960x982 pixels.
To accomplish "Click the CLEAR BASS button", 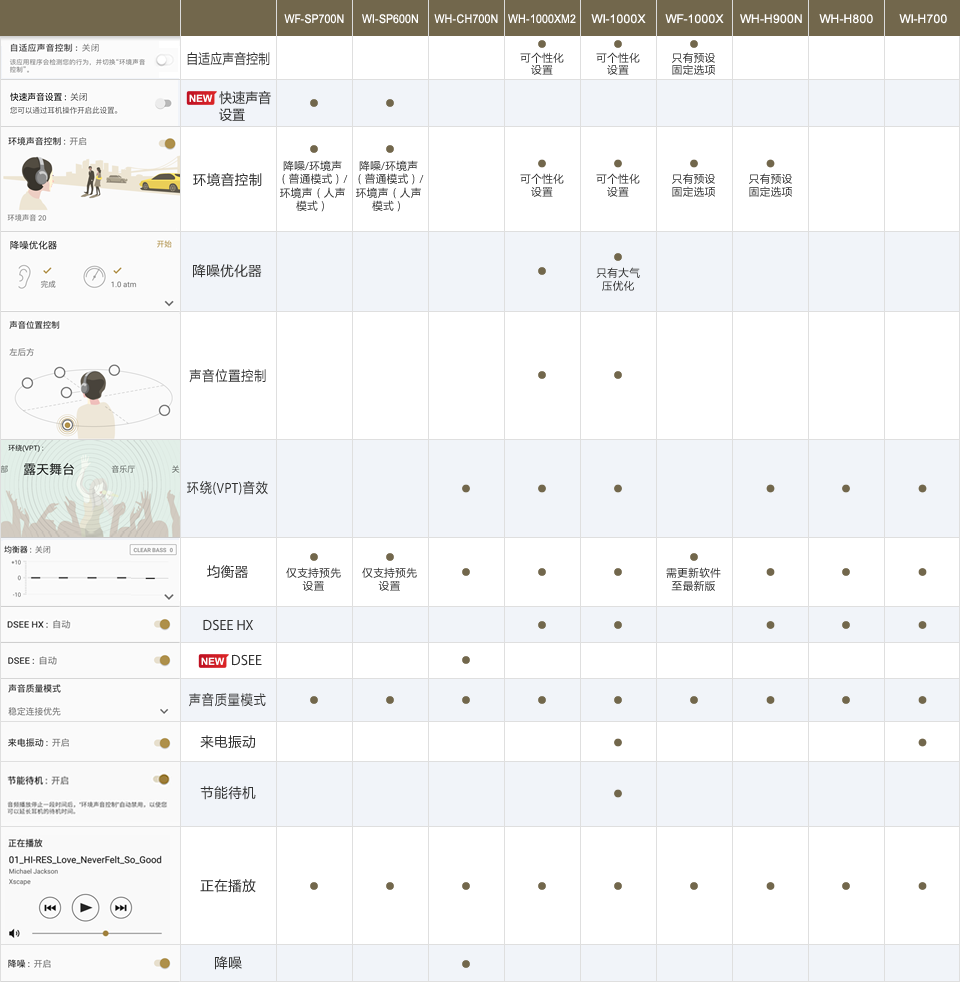I will (153, 550).
